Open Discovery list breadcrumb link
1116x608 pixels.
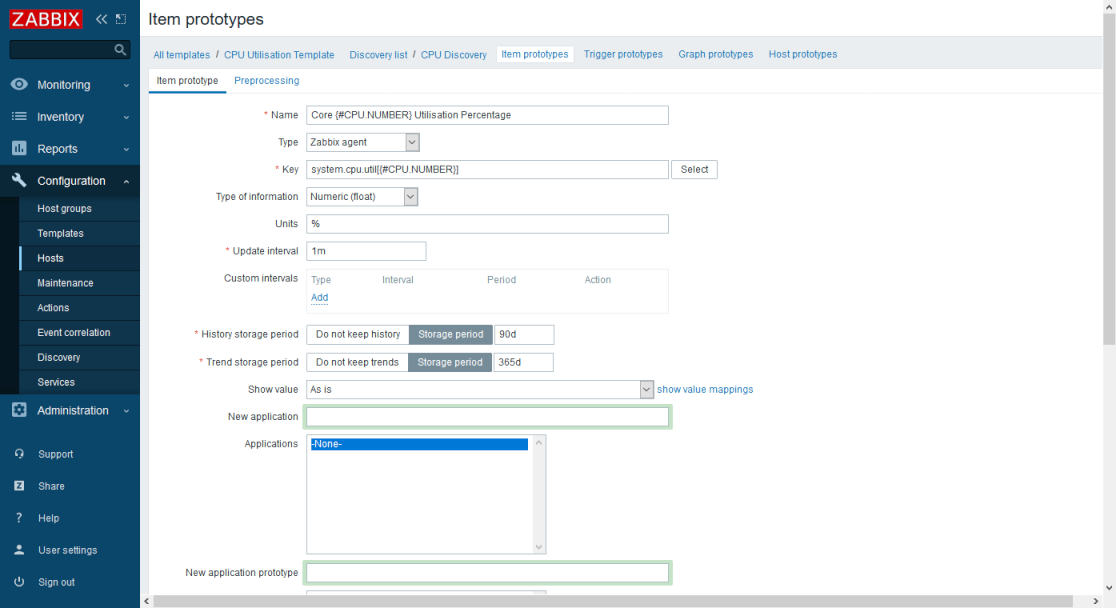(x=378, y=55)
